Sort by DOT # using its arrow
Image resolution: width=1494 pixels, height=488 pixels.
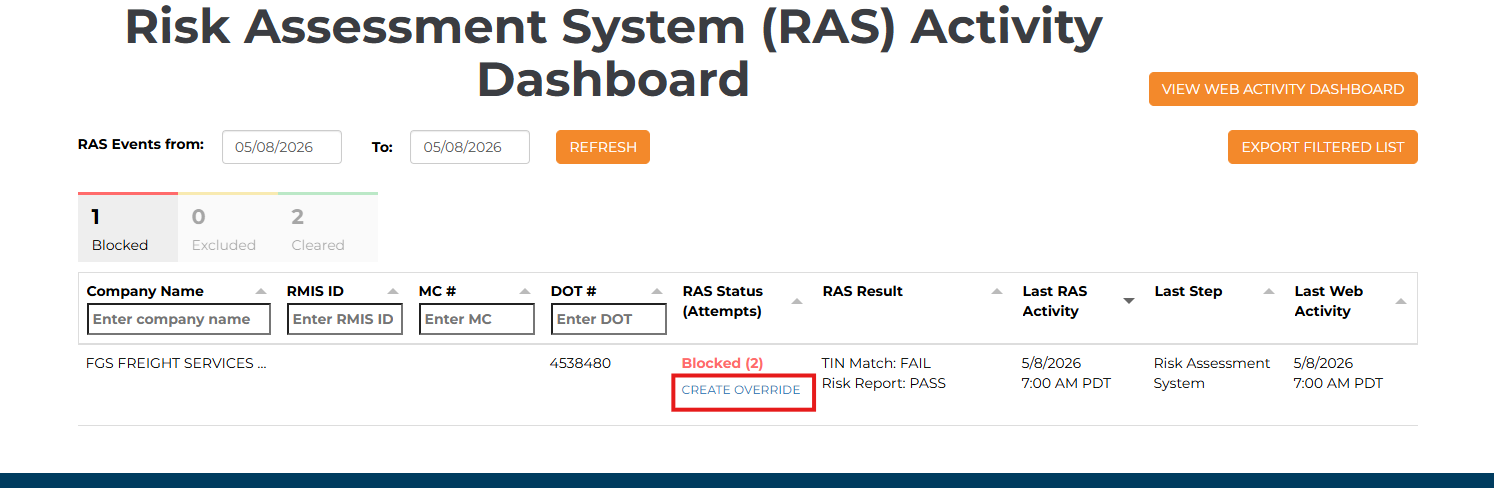click(657, 292)
